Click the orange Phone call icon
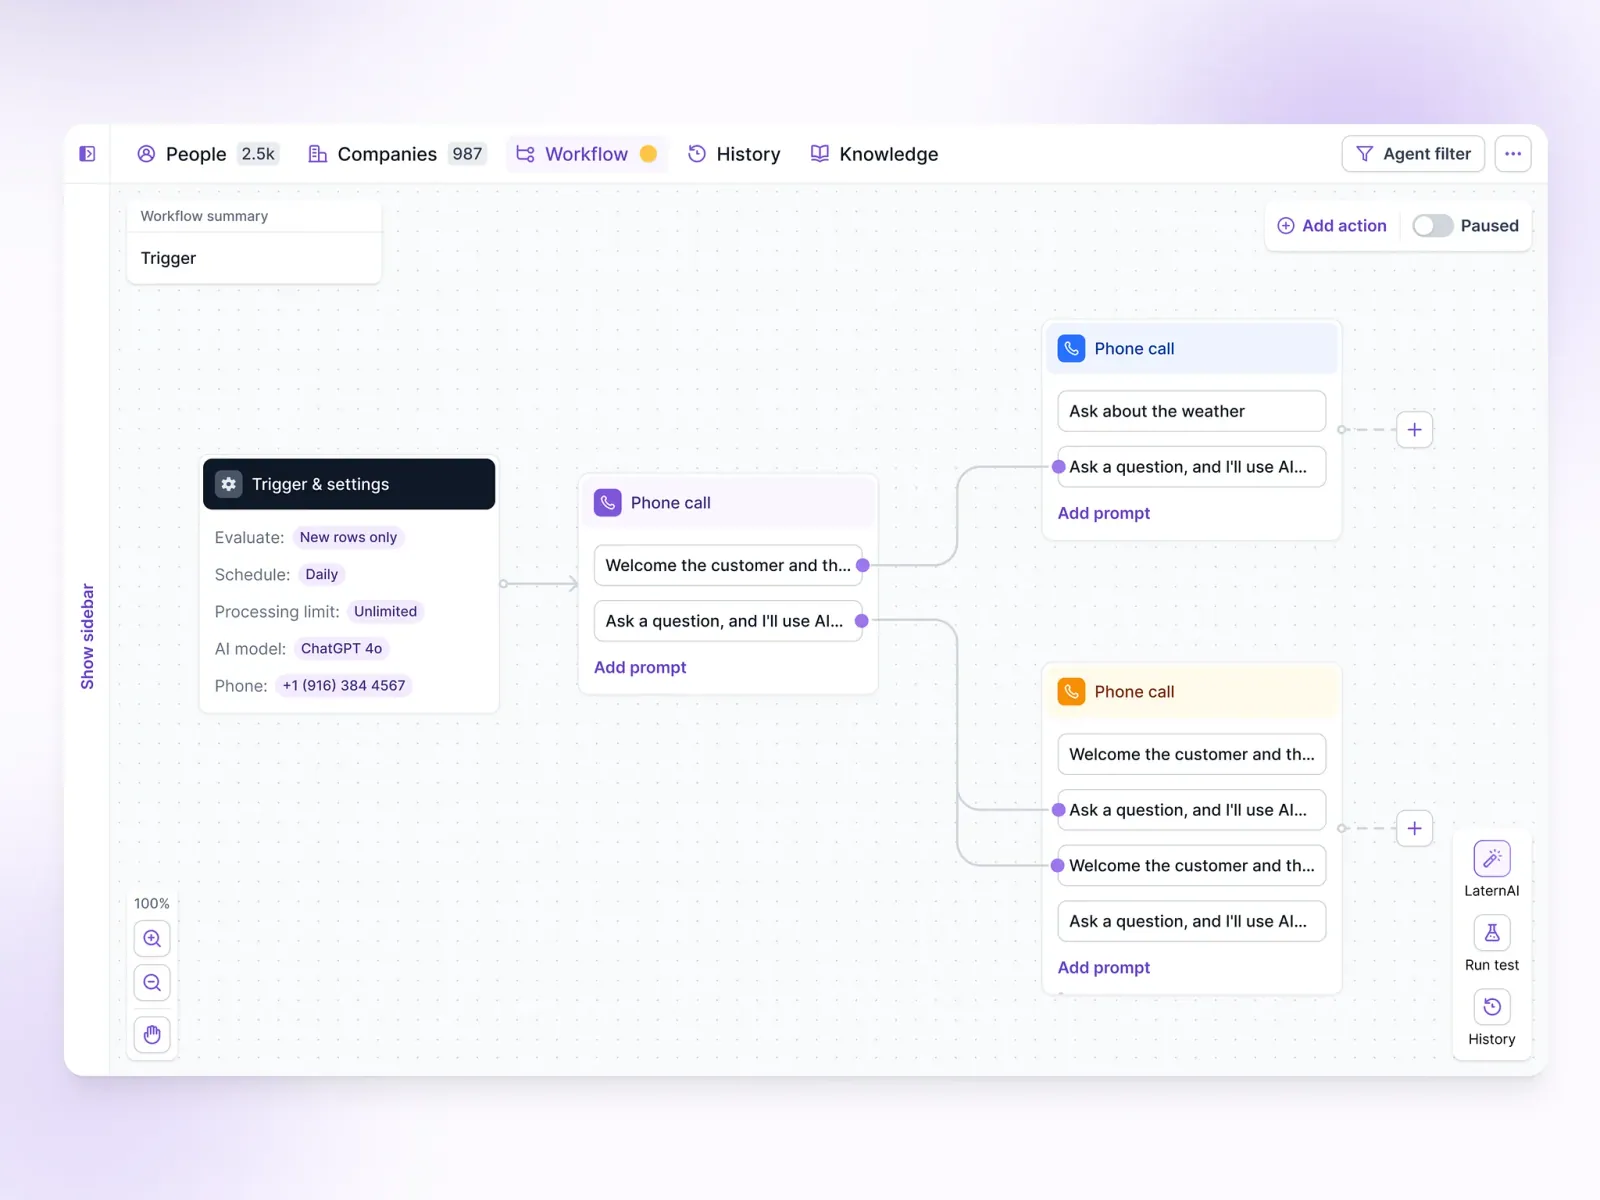Image resolution: width=1600 pixels, height=1200 pixels. point(1071,692)
